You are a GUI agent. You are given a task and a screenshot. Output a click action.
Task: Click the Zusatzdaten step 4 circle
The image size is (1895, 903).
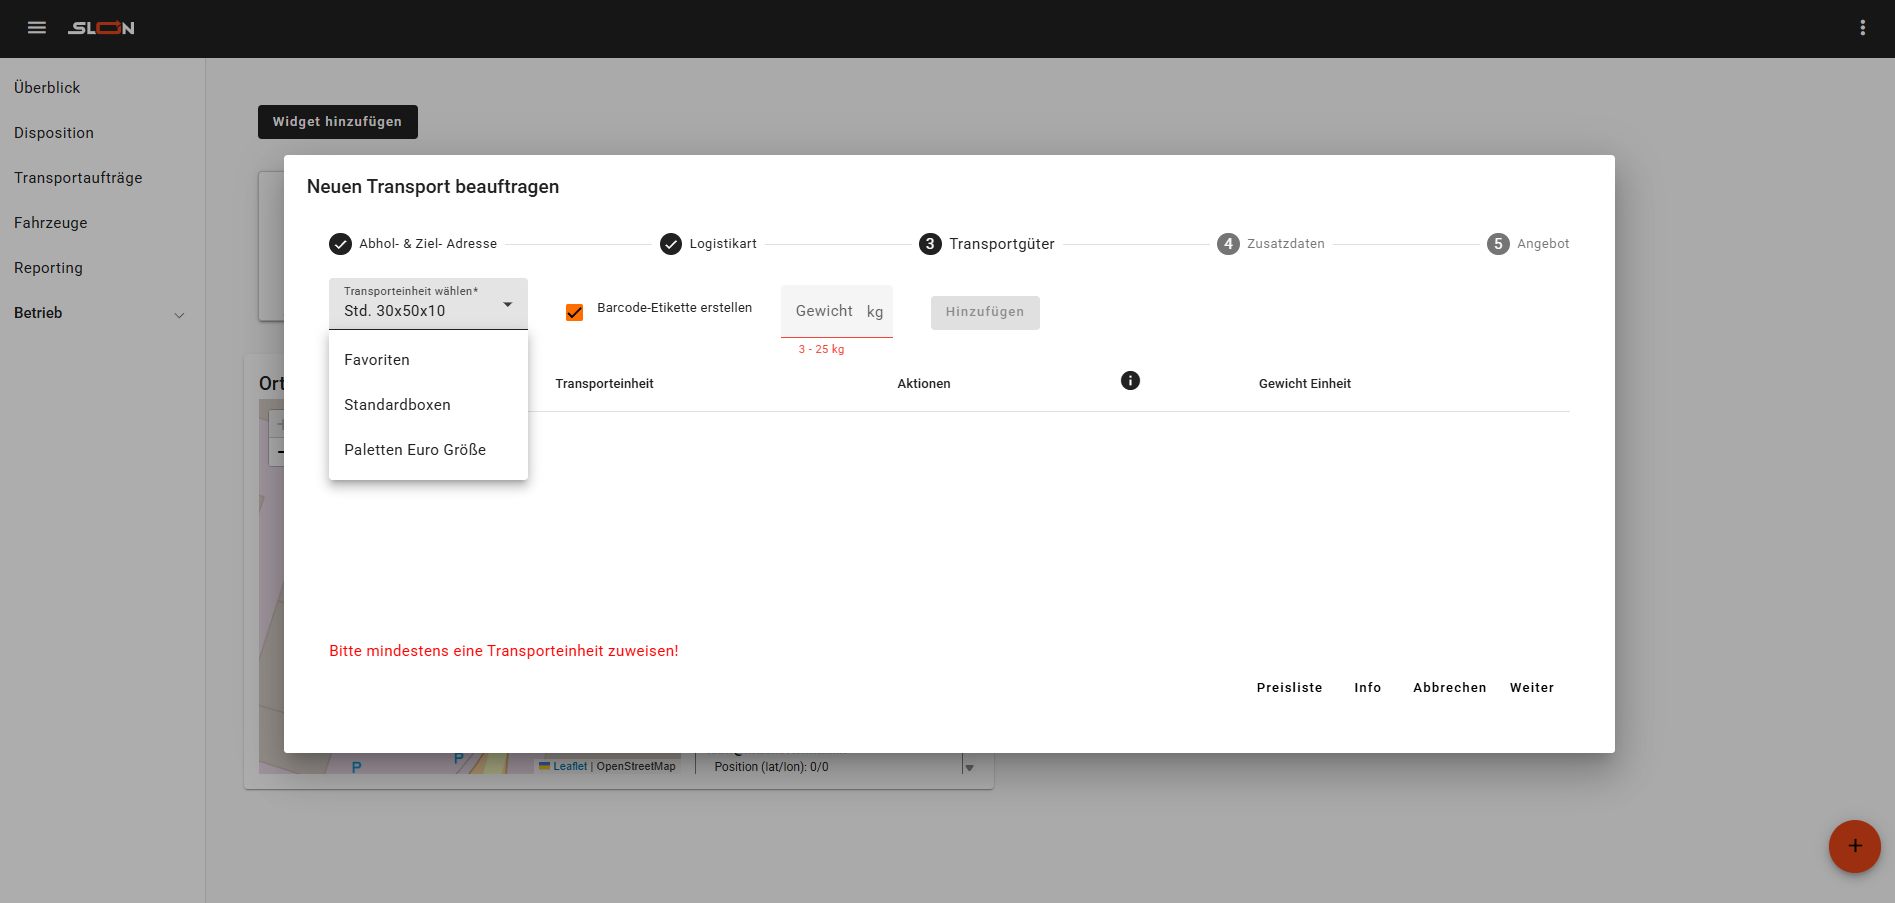click(x=1228, y=244)
